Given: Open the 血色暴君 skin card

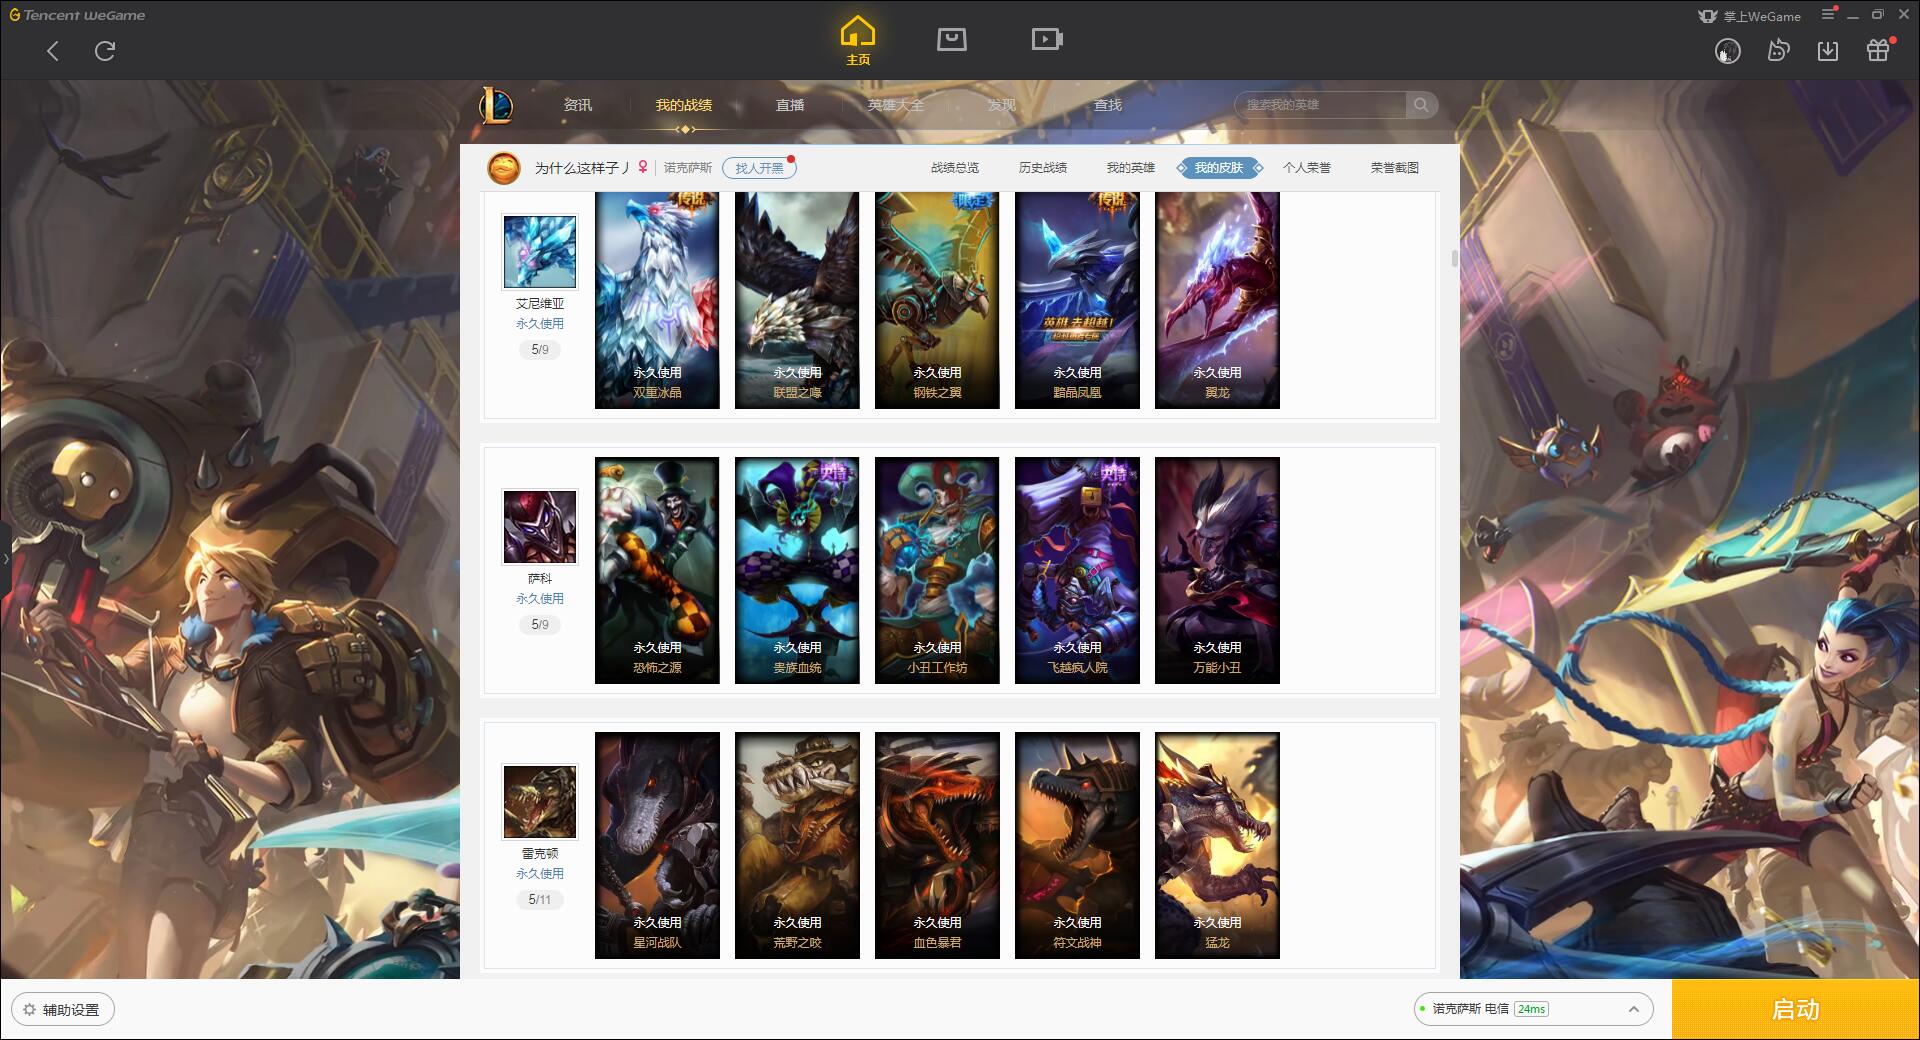Looking at the screenshot, I should [x=937, y=846].
